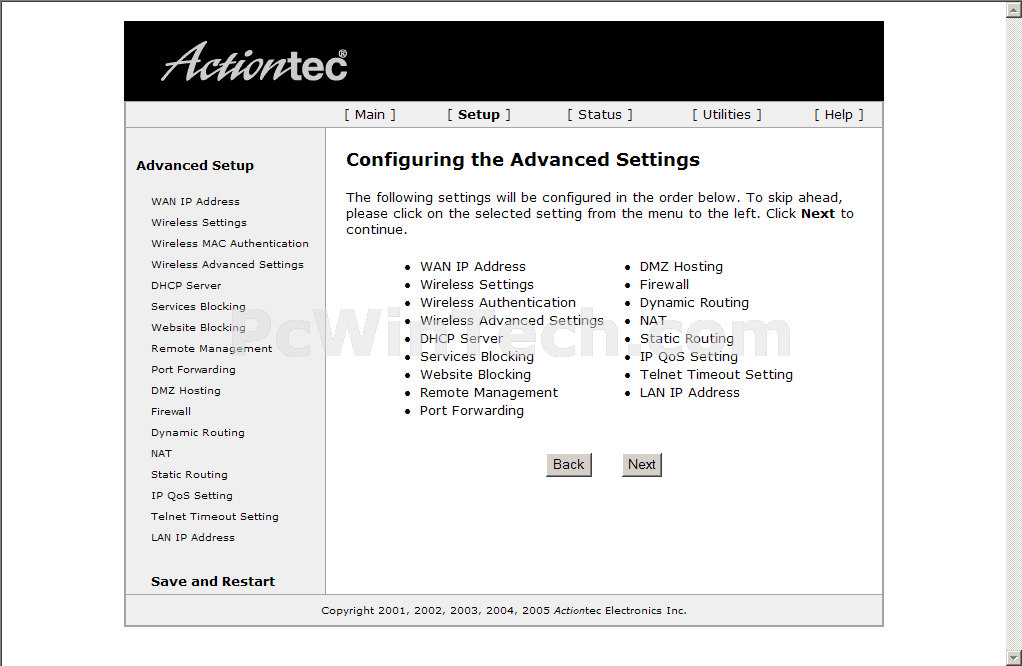Image resolution: width=1022 pixels, height=666 pixels.
Task: Open the Help tab
Action: 838,115
